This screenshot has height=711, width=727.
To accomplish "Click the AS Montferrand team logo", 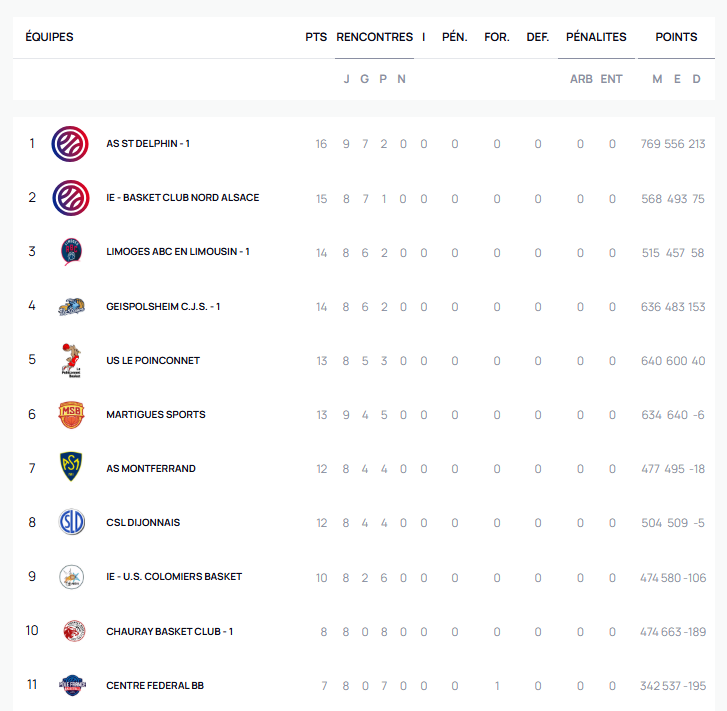I will [x=70, y=468].
